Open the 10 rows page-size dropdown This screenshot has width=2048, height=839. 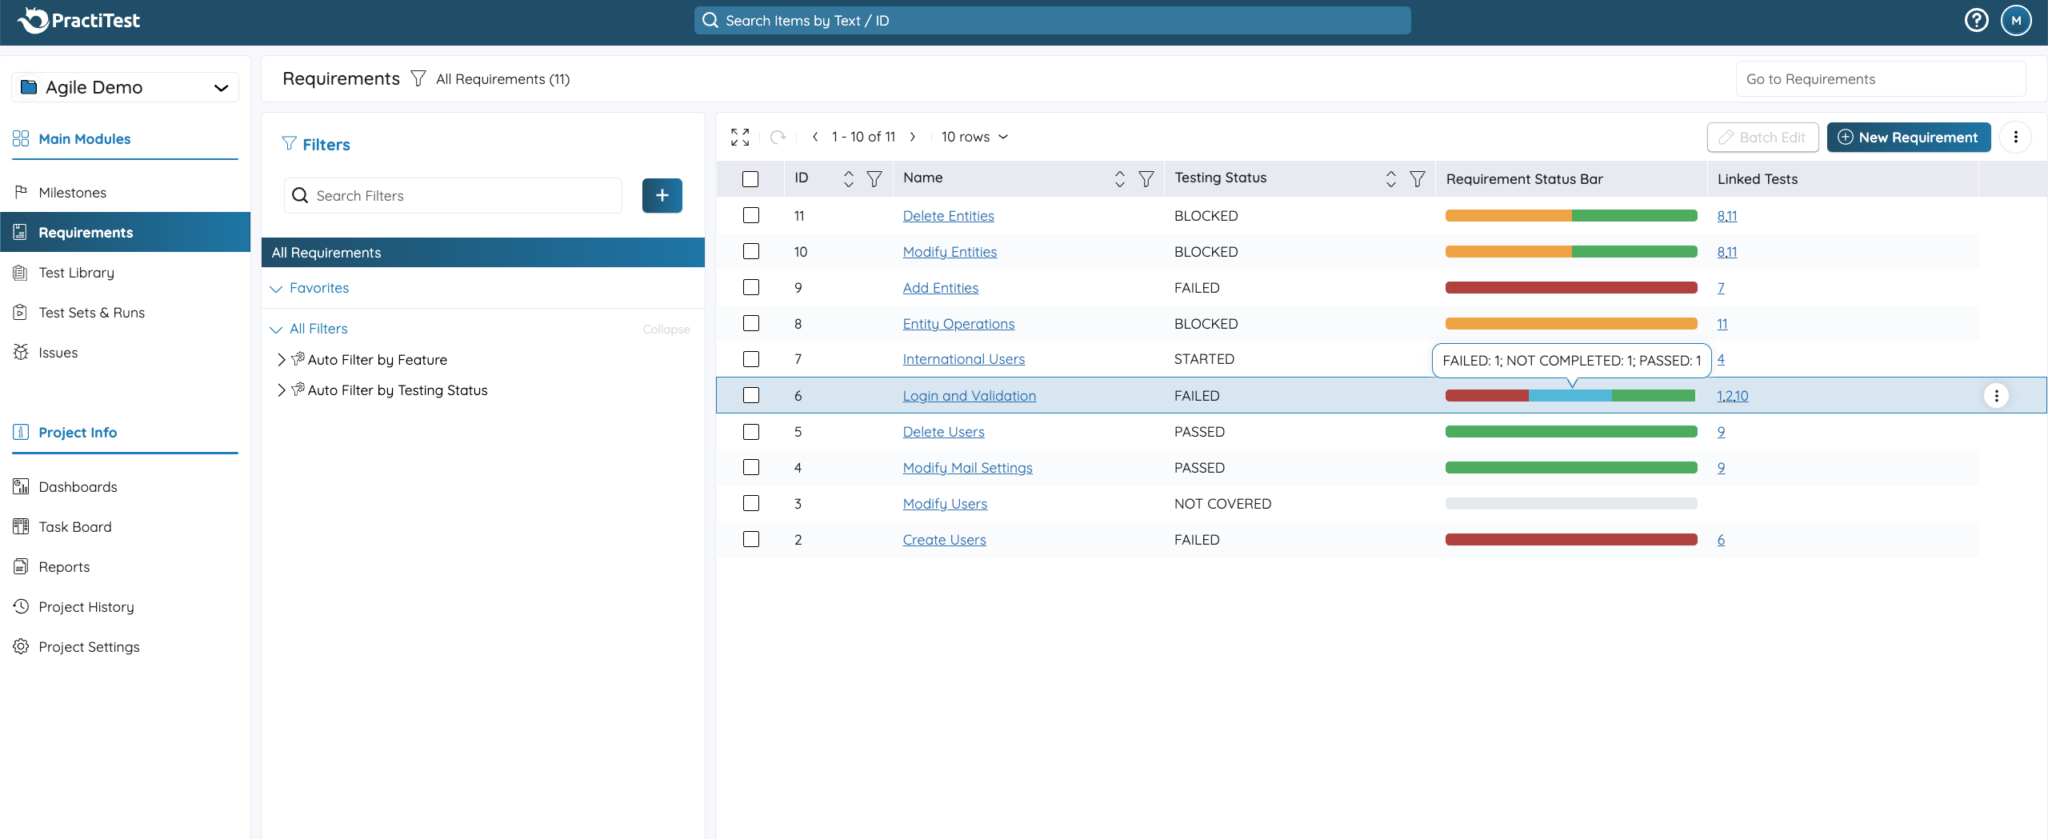974,137
